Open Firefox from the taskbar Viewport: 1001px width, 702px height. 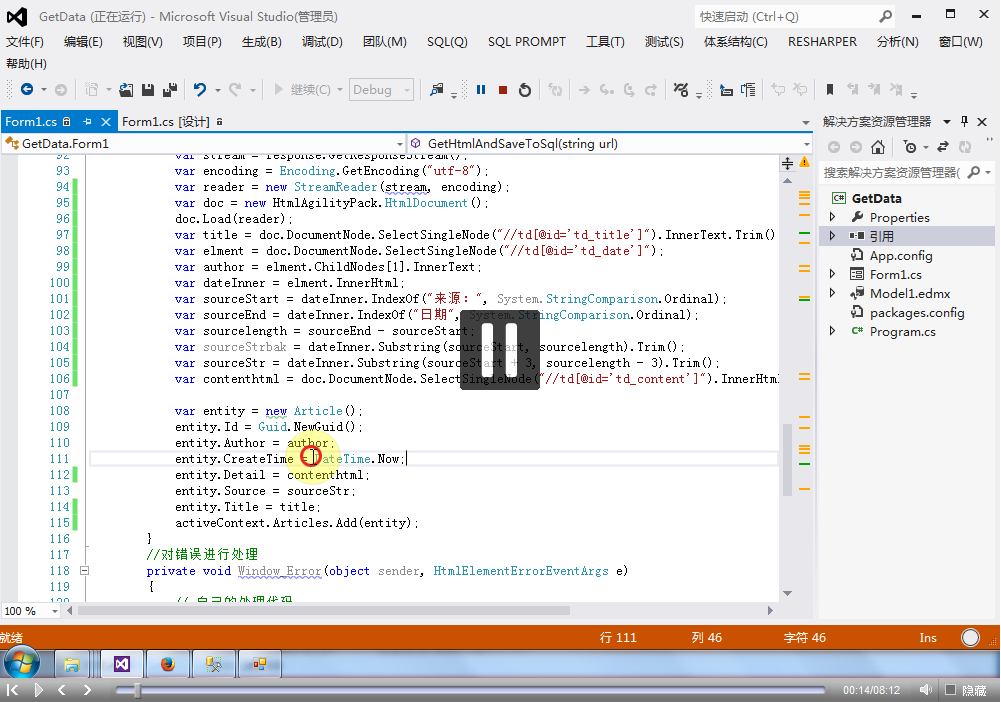pos(167,663)
